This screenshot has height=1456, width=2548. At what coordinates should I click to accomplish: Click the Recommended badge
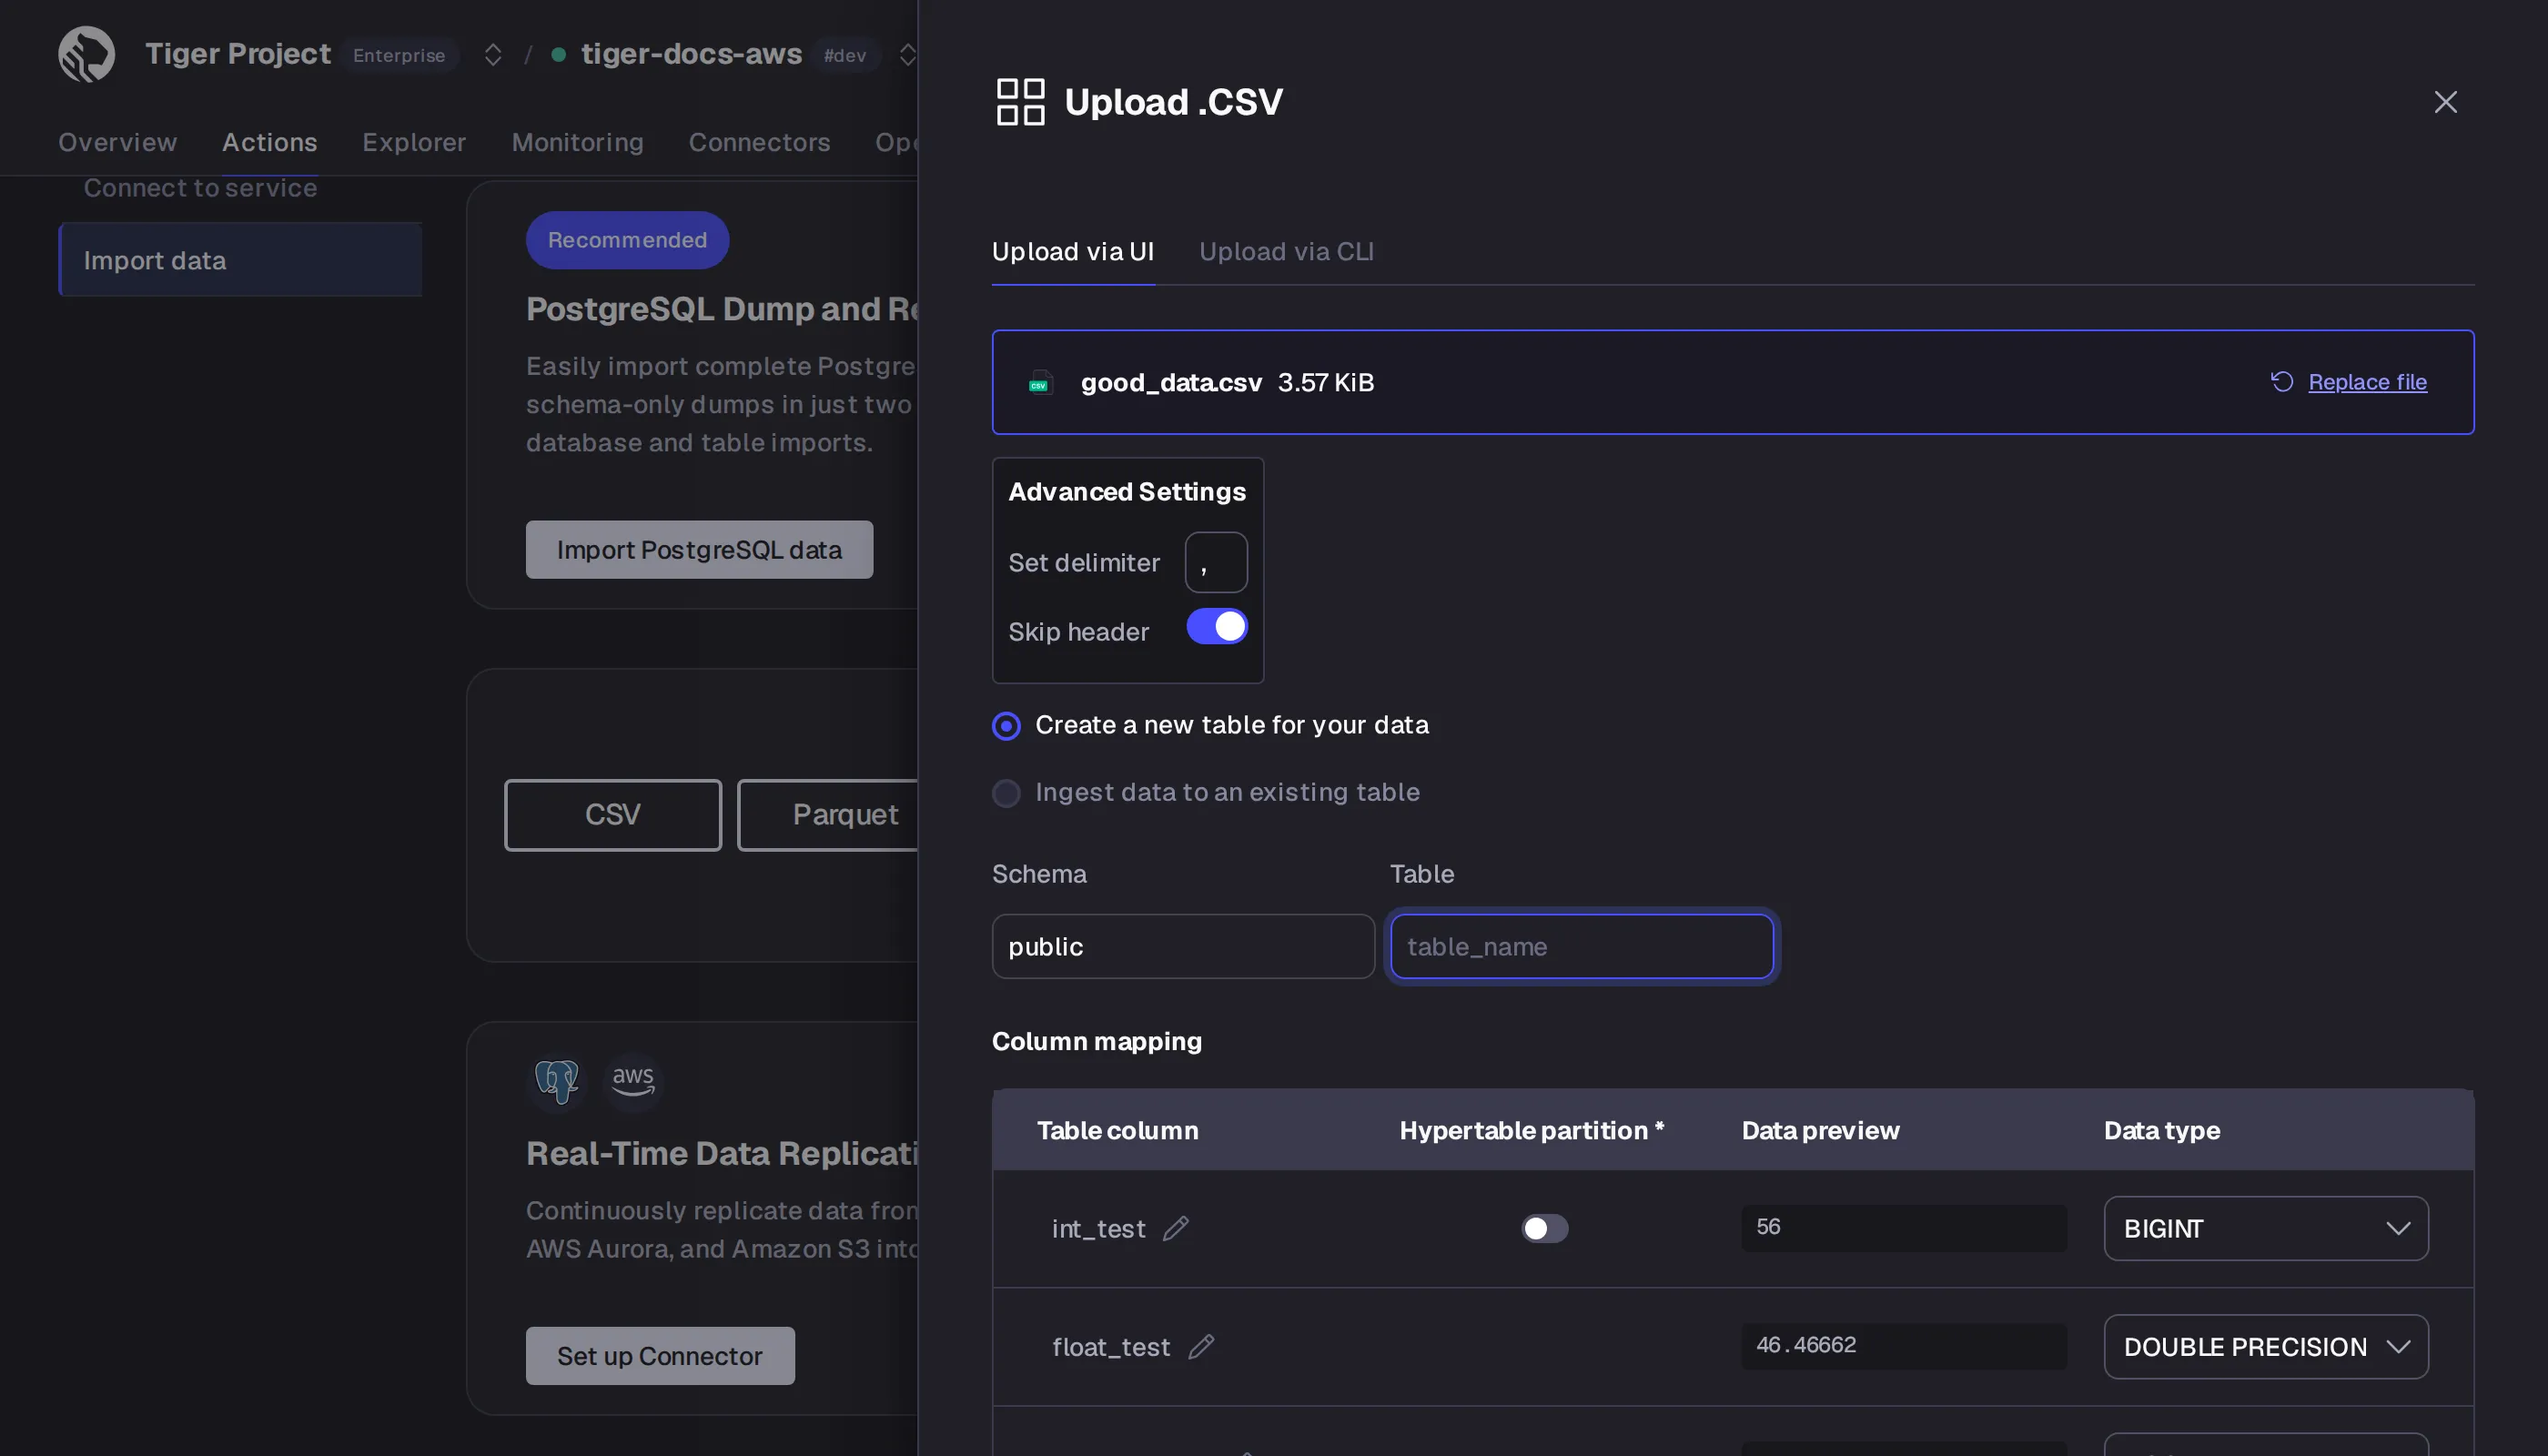[627, 240]
